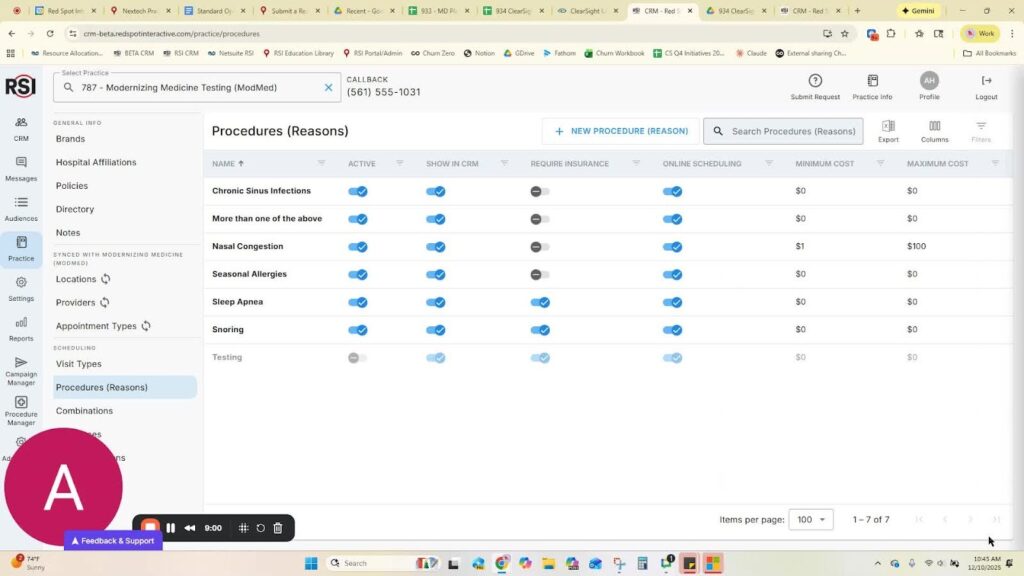Toggle Active for Chronic Sinus Infections
Screen dimensions: 1024x576
[x=357, y=191]
